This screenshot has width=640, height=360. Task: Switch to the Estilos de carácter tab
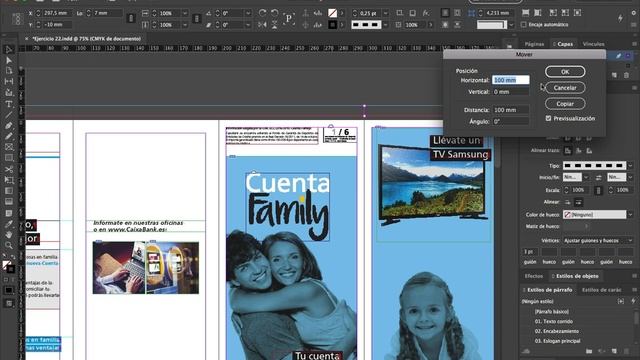click(x=602, y=290)
